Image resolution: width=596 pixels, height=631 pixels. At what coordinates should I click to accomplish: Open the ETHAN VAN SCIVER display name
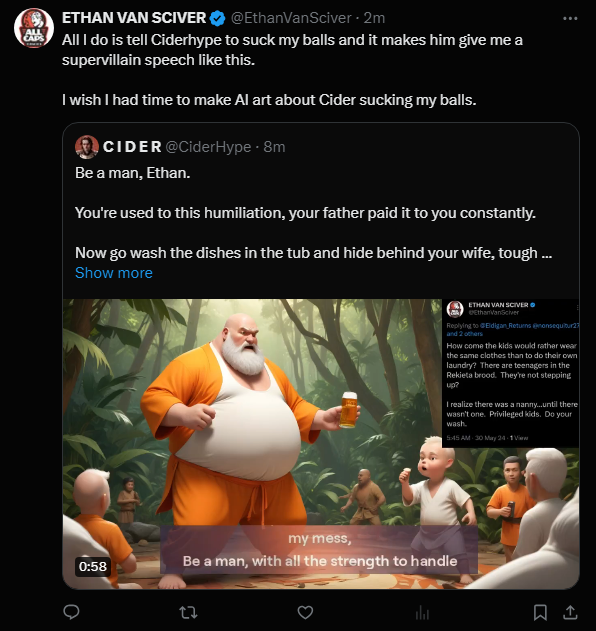pyautogui.click(x=134, y=18)
